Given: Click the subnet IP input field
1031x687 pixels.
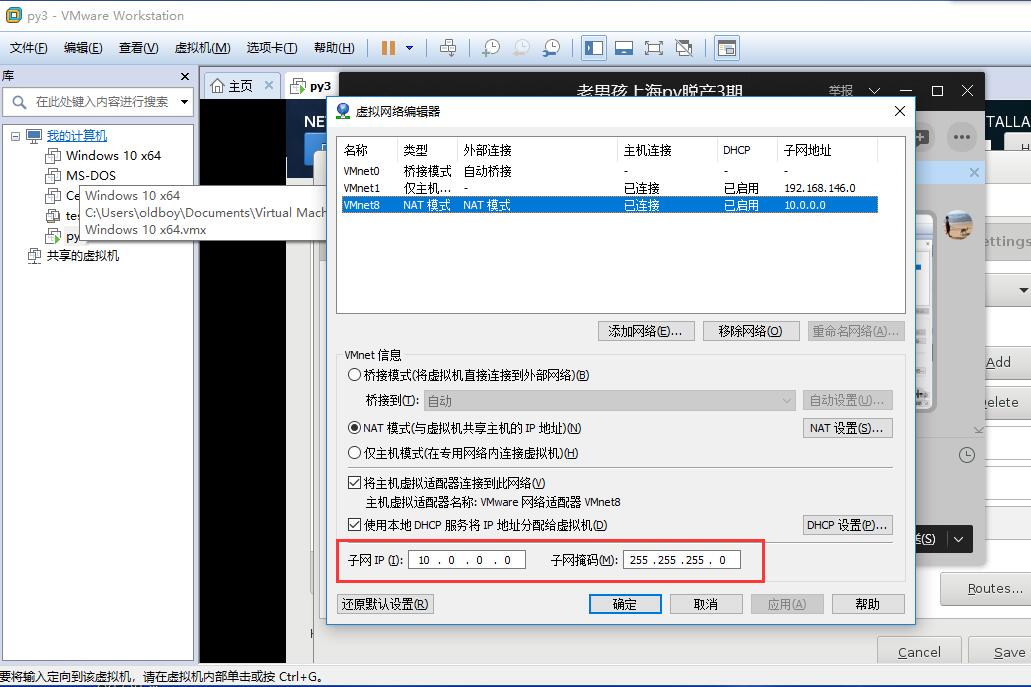Looking at the screenshot, I should (467, 560).
